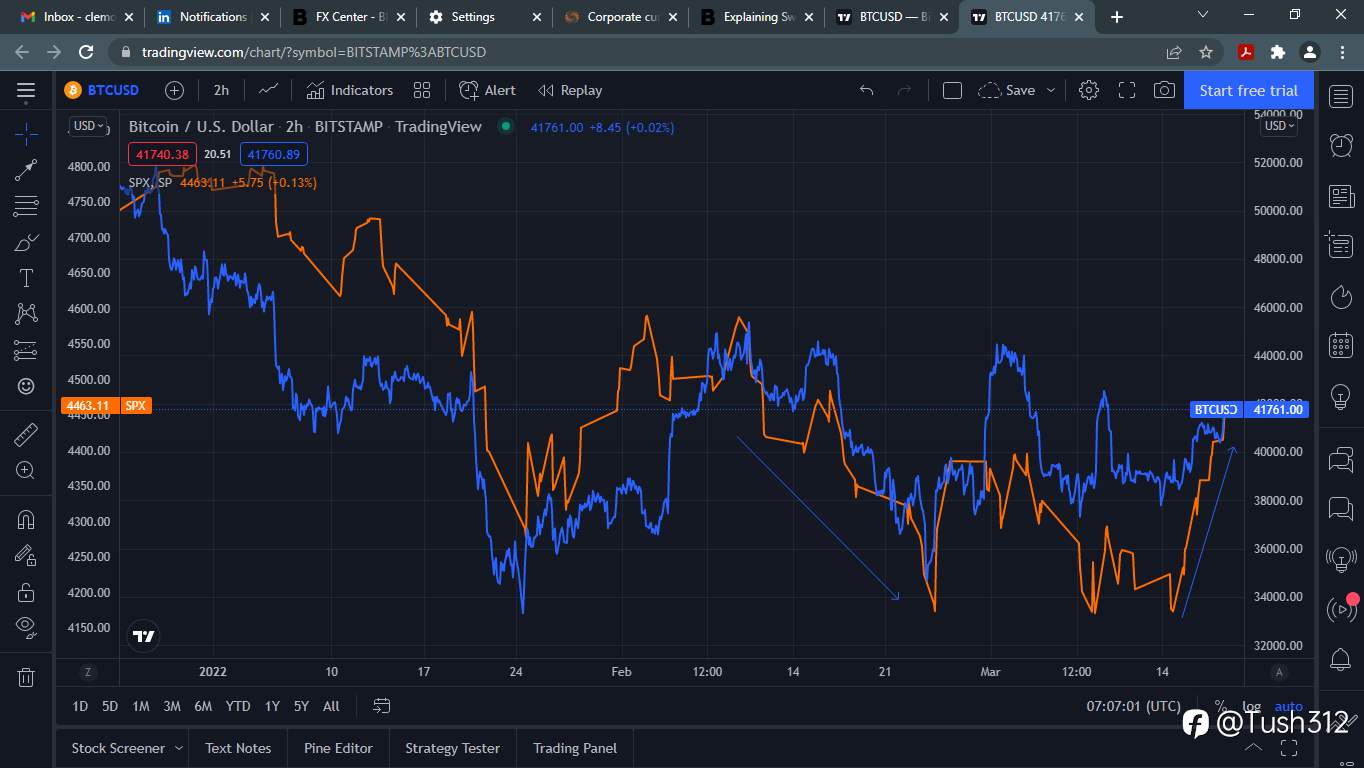The width and height of the screenshot is (1364, 768).
Task: Toggle the percent scale
Action: (x=1220, y=706)
